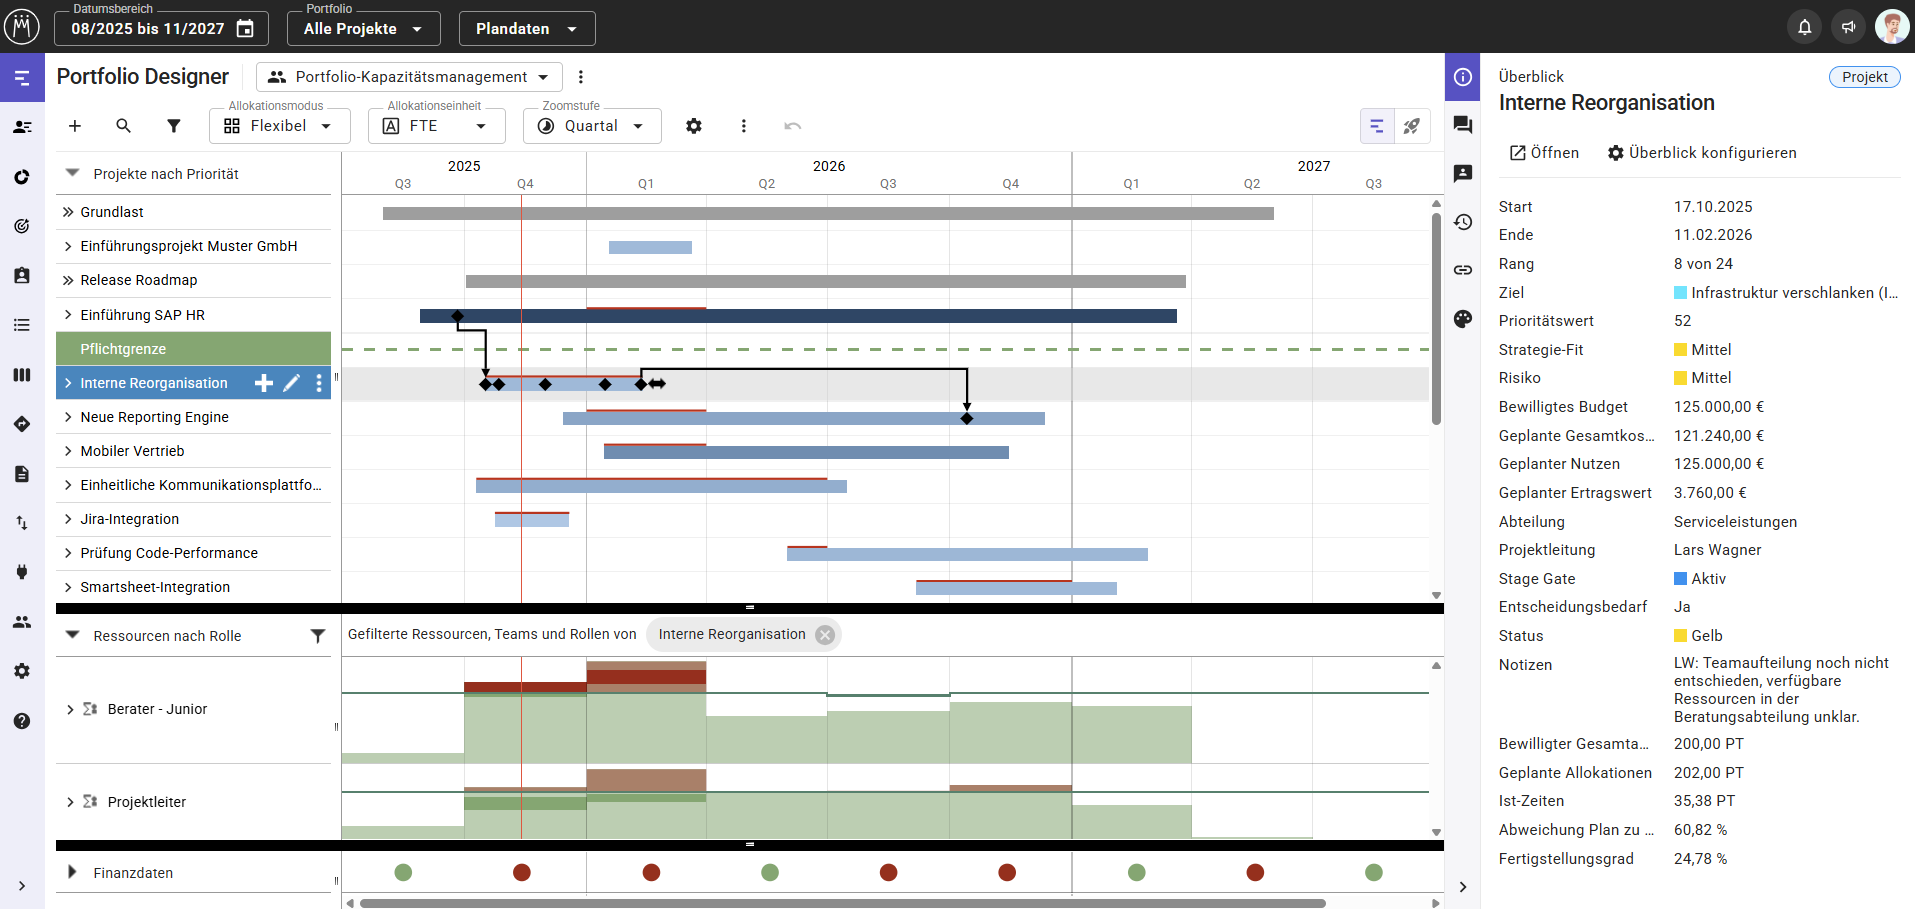Open the Plandaten menu
The height and width of the screenshot is (909, 1915).
tap(526, 29)
